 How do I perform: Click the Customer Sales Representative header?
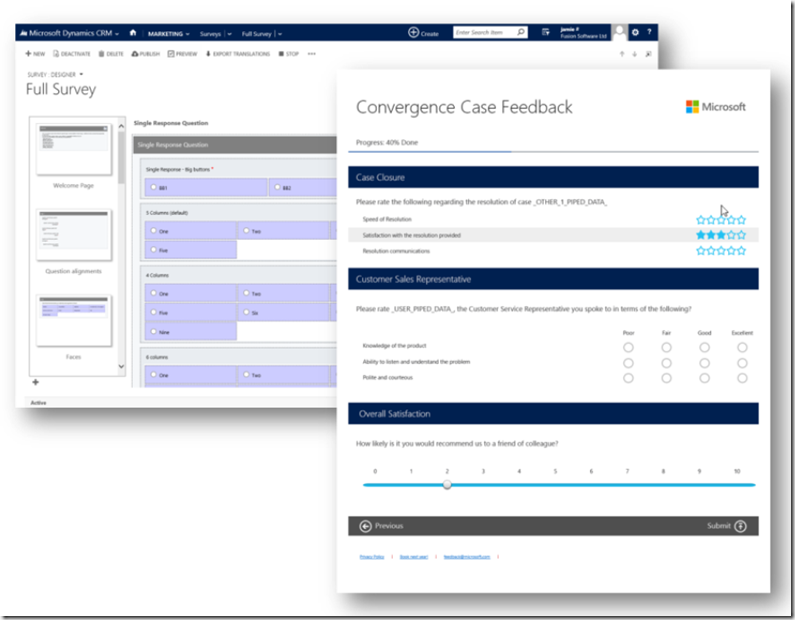553,279
